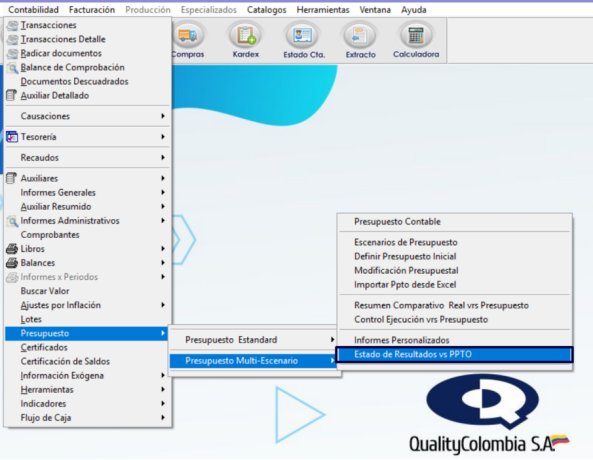Viewport: 593px width, 460px height.
Task: Select Modificación Presupuestal
Action: click(x=455, y=270)
